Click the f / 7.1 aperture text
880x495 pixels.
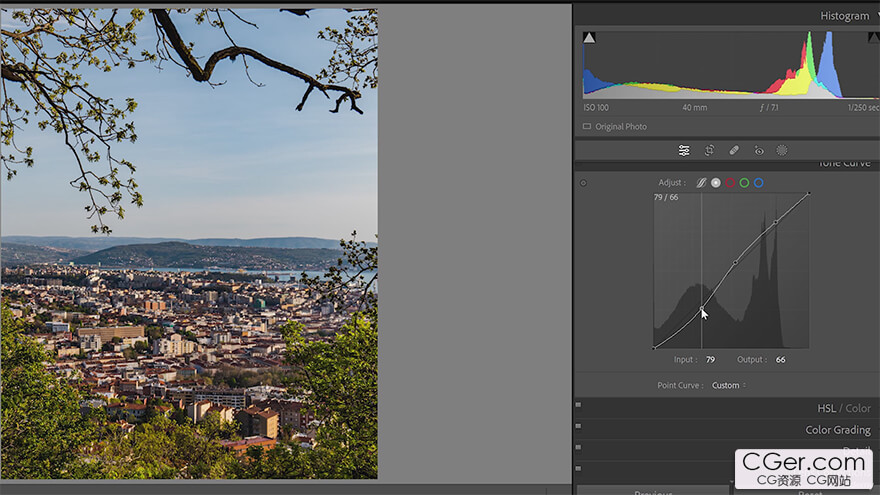pyautogui.click(x=769, y=108)
